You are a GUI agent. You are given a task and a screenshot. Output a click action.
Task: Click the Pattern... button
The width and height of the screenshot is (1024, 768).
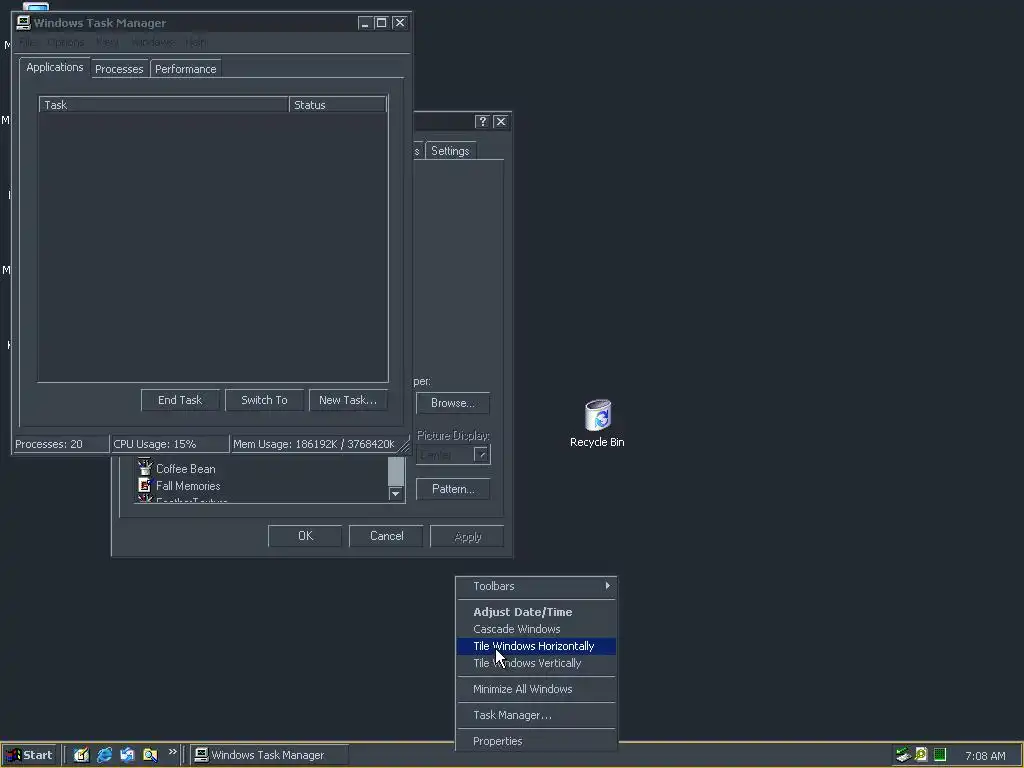pos(453,489)
